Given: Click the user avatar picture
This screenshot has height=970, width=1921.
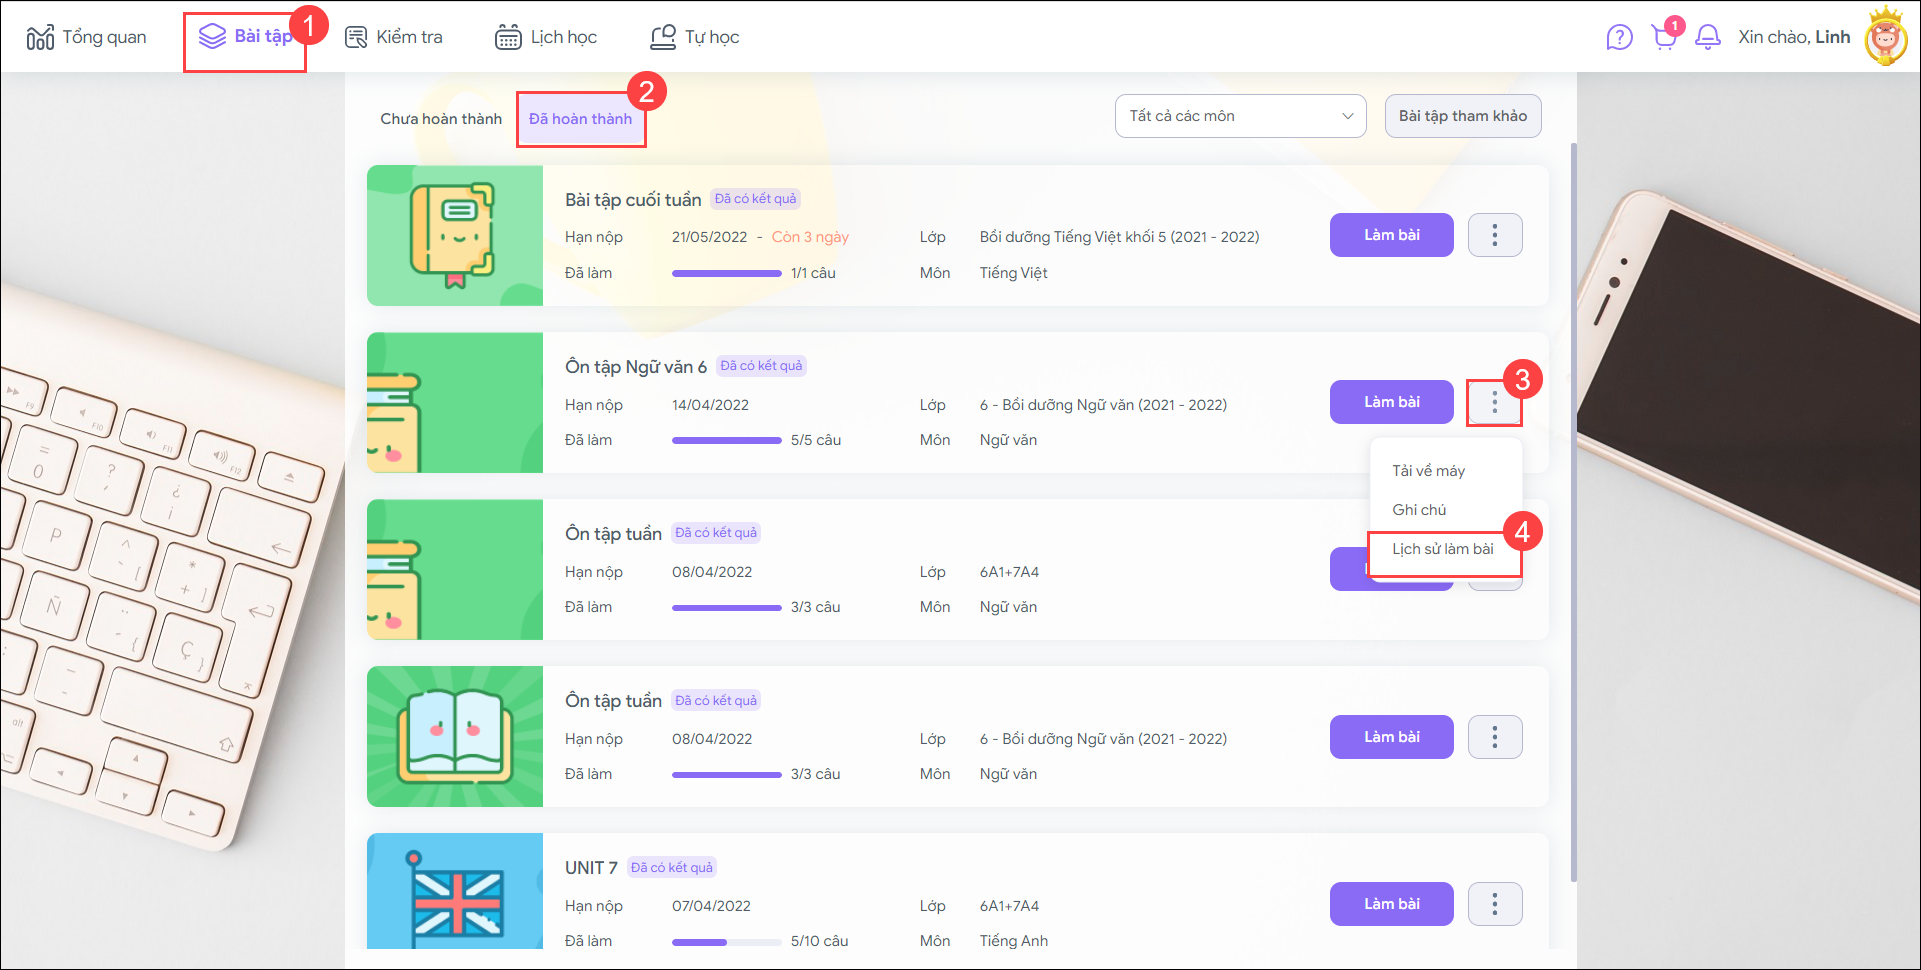Looking at the screenshot, I should tap(1886, 38).
